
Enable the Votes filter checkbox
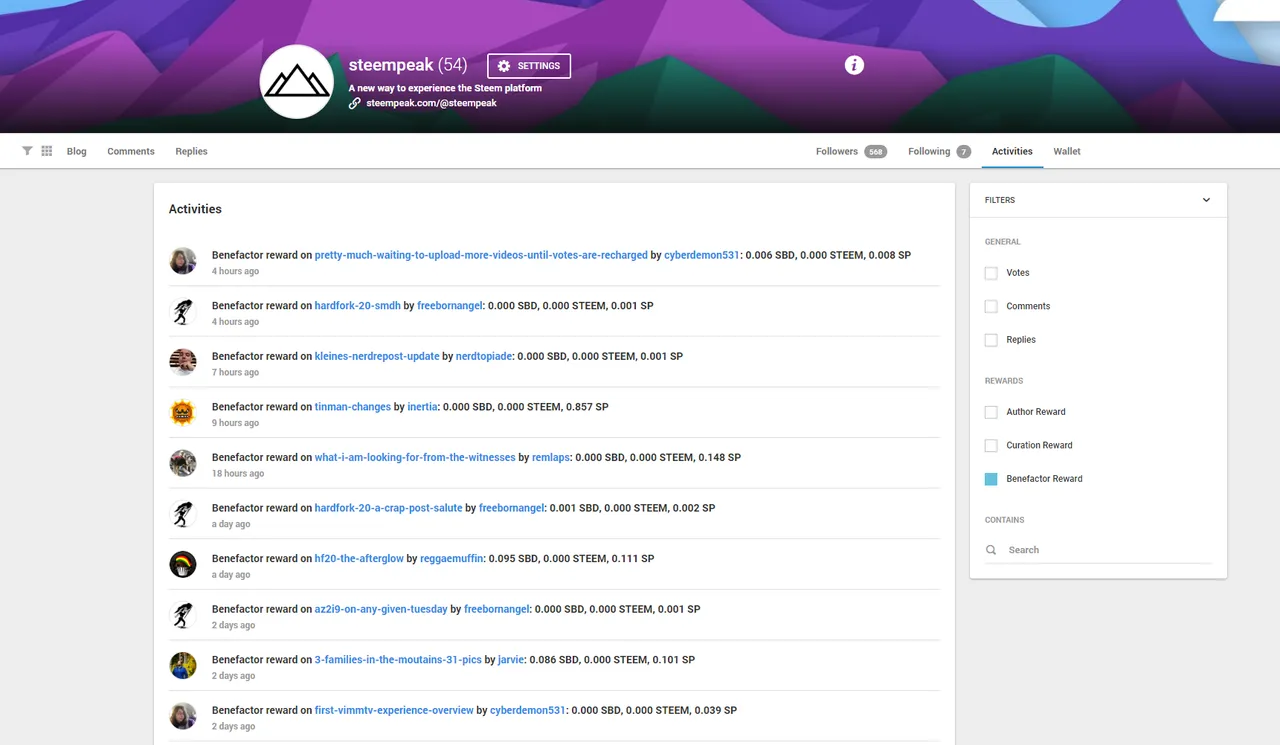(991, 273)
